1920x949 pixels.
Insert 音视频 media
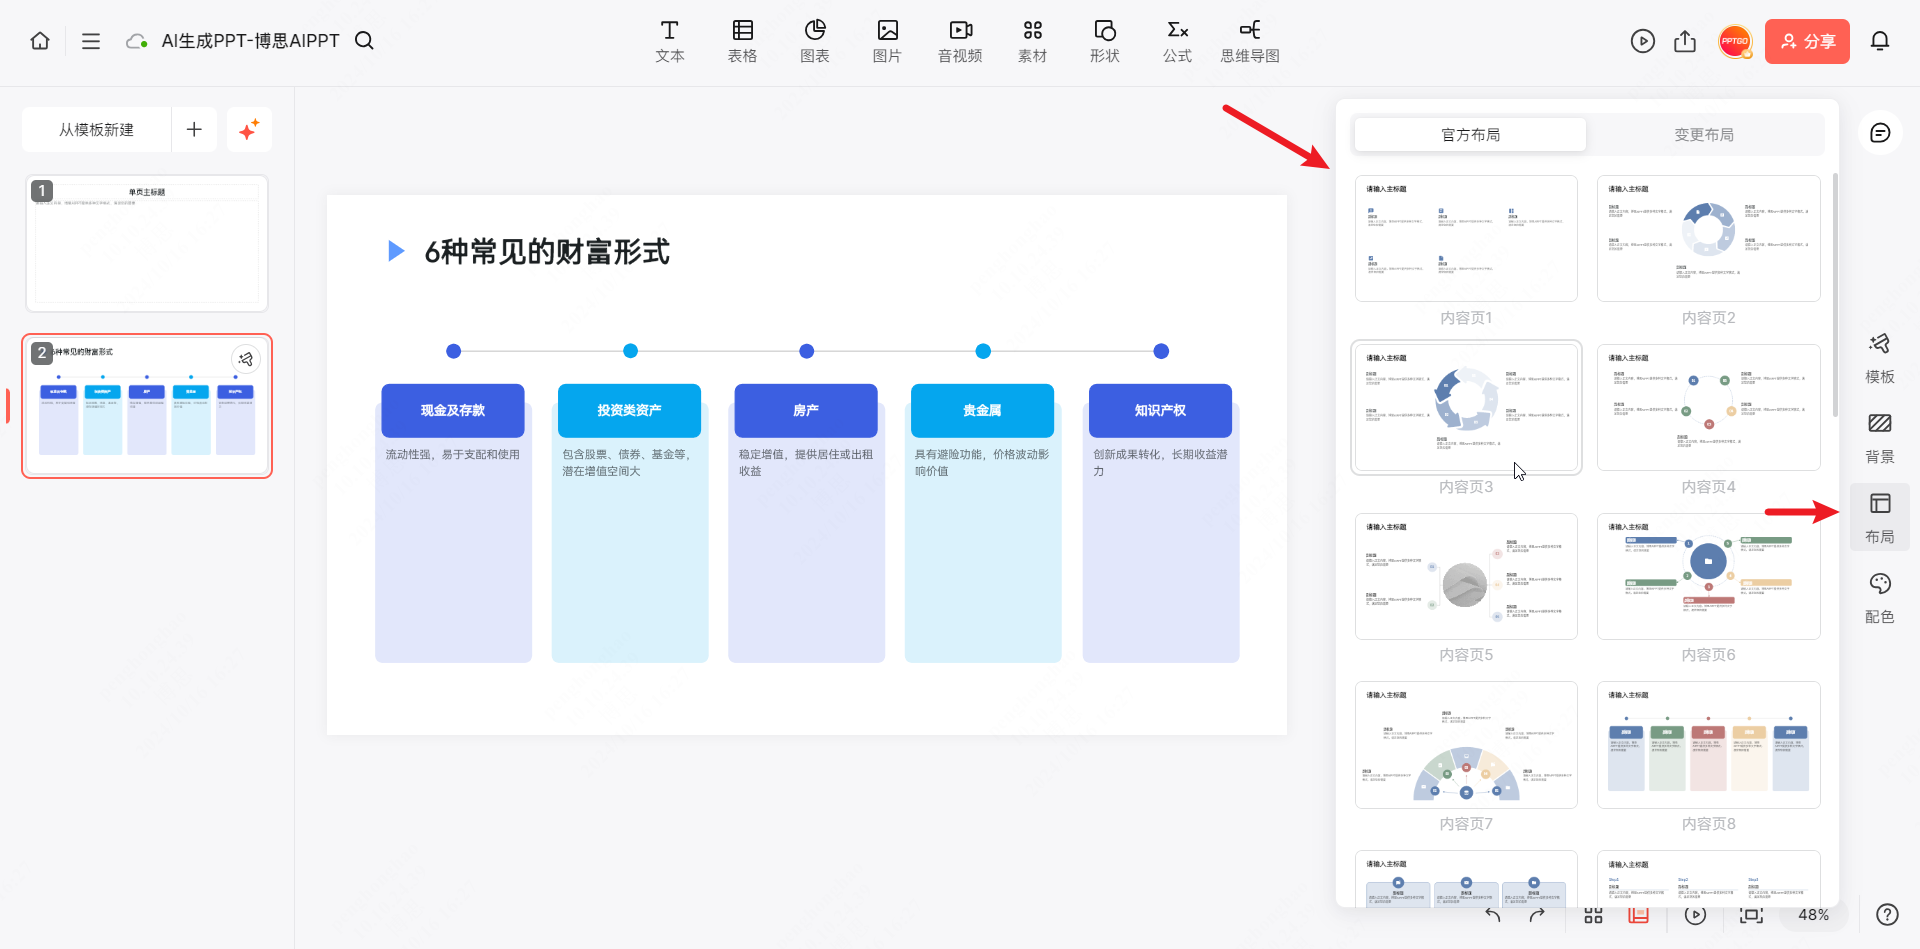pyautogui.click(x=960, y=42)
